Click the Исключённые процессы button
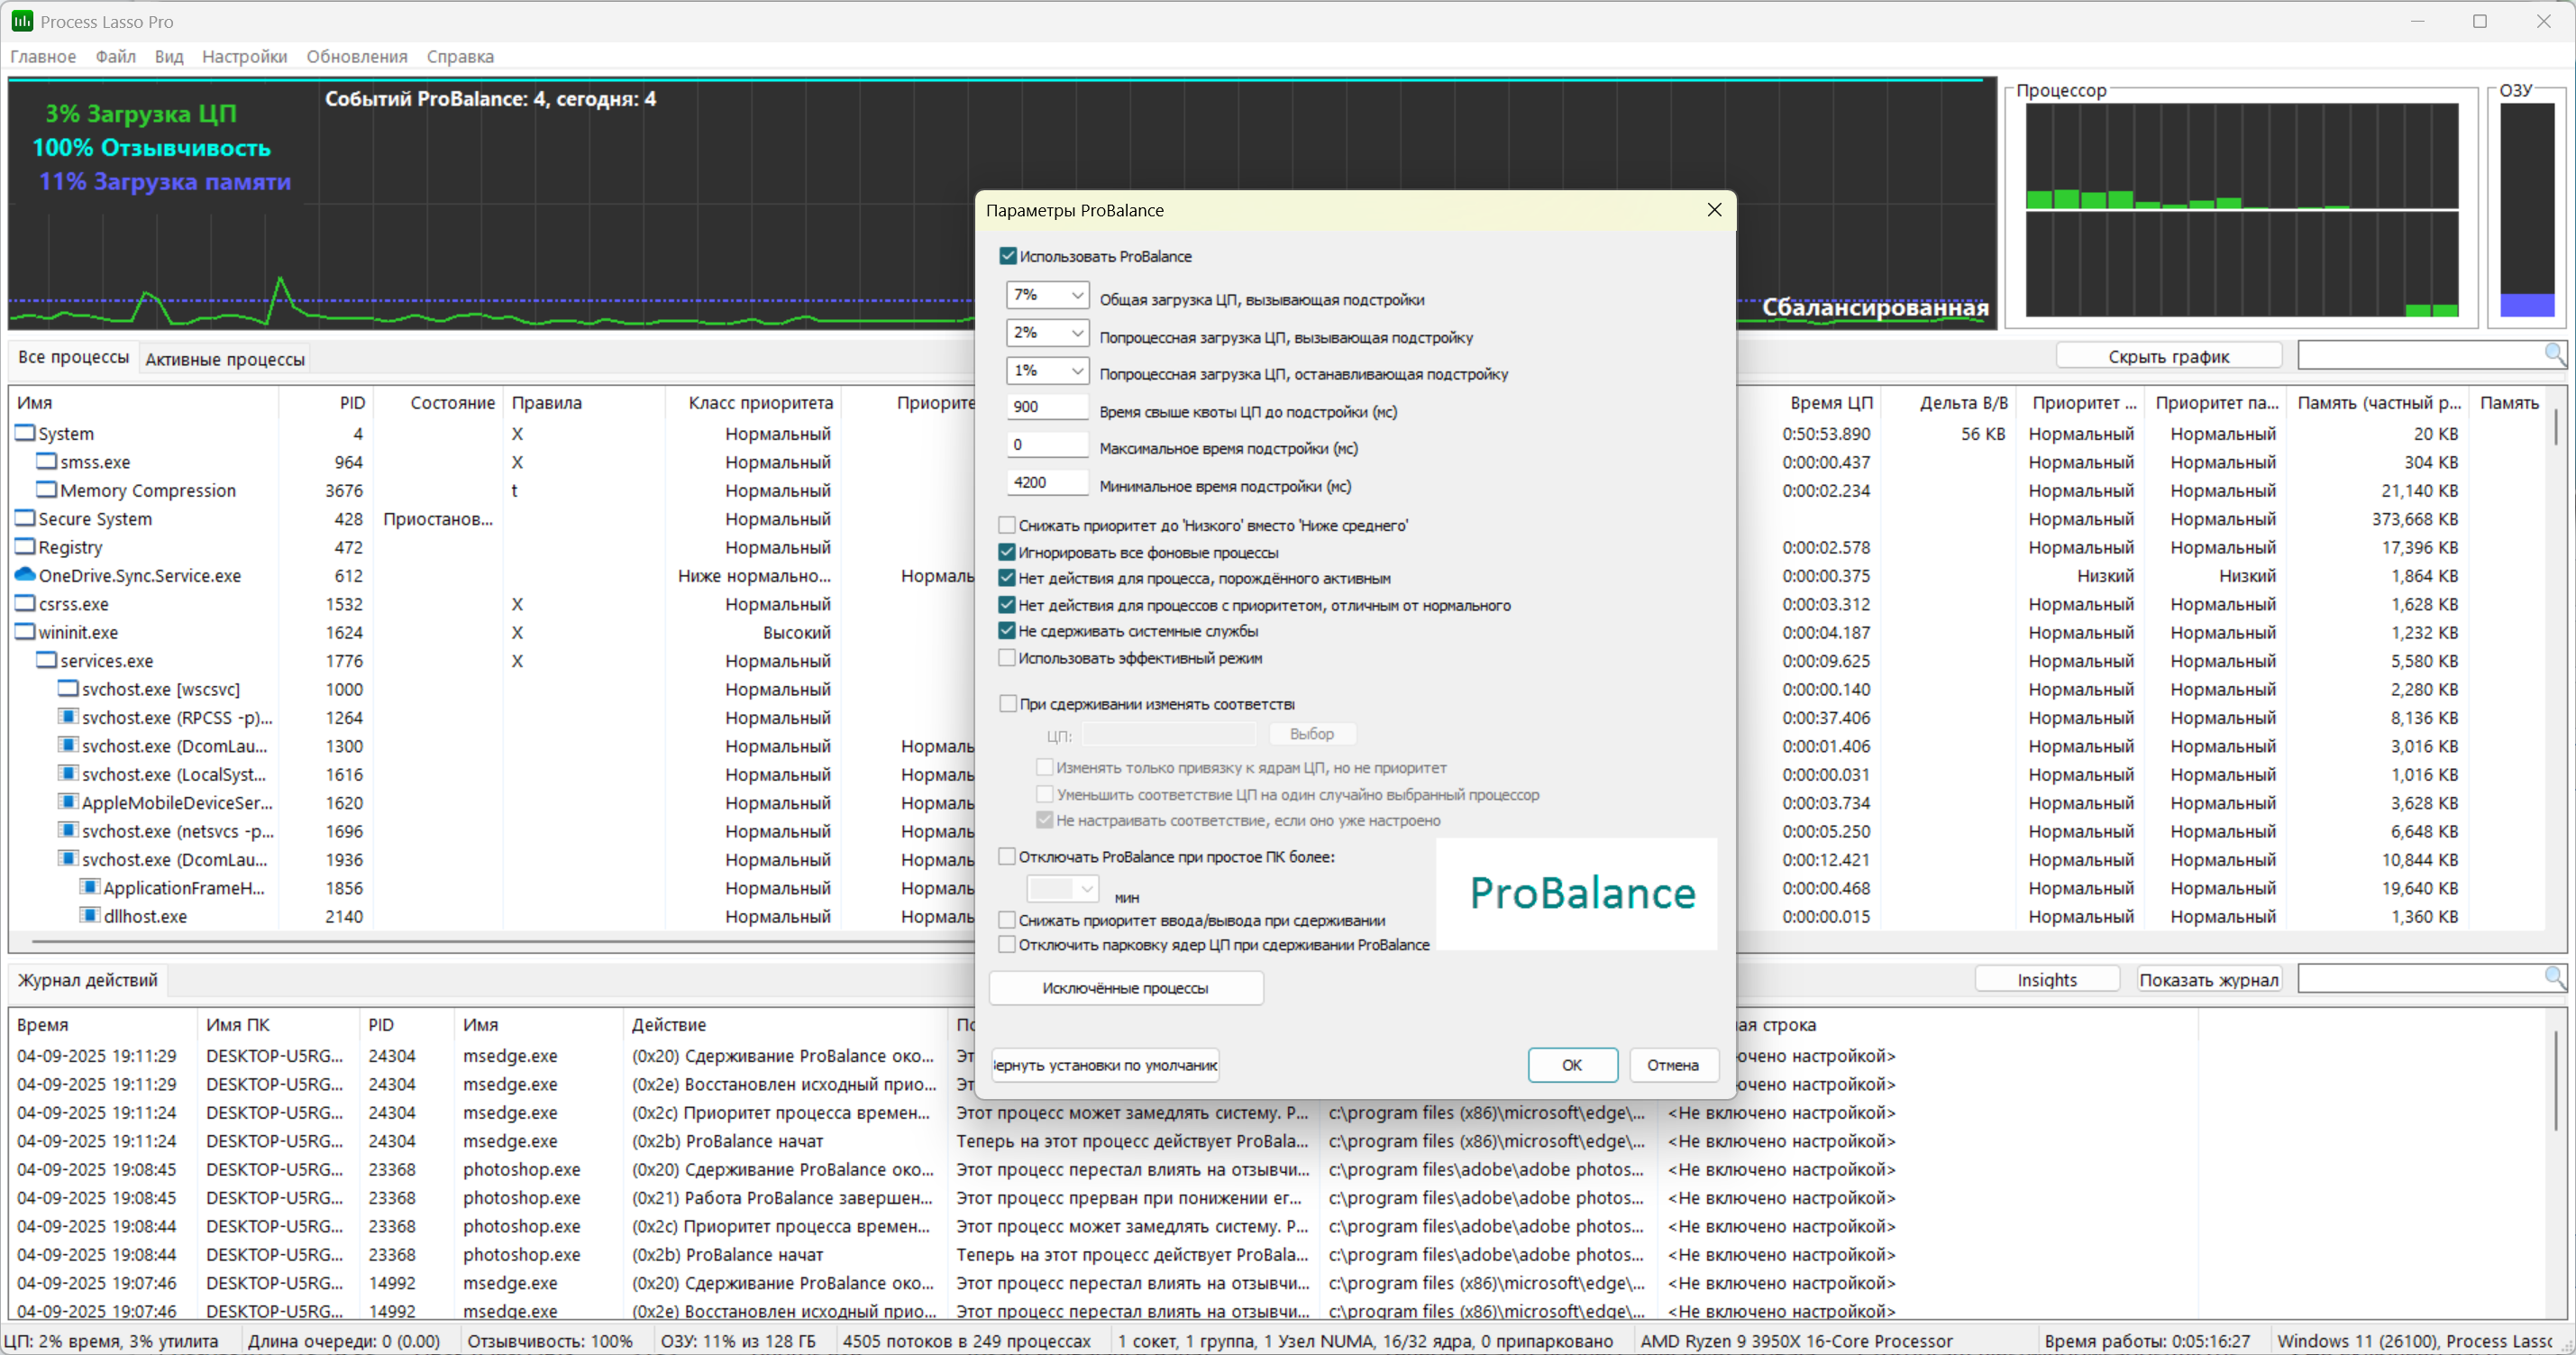The width and height of the screenshot is (2576, 1355). (x=1125, y=988)
